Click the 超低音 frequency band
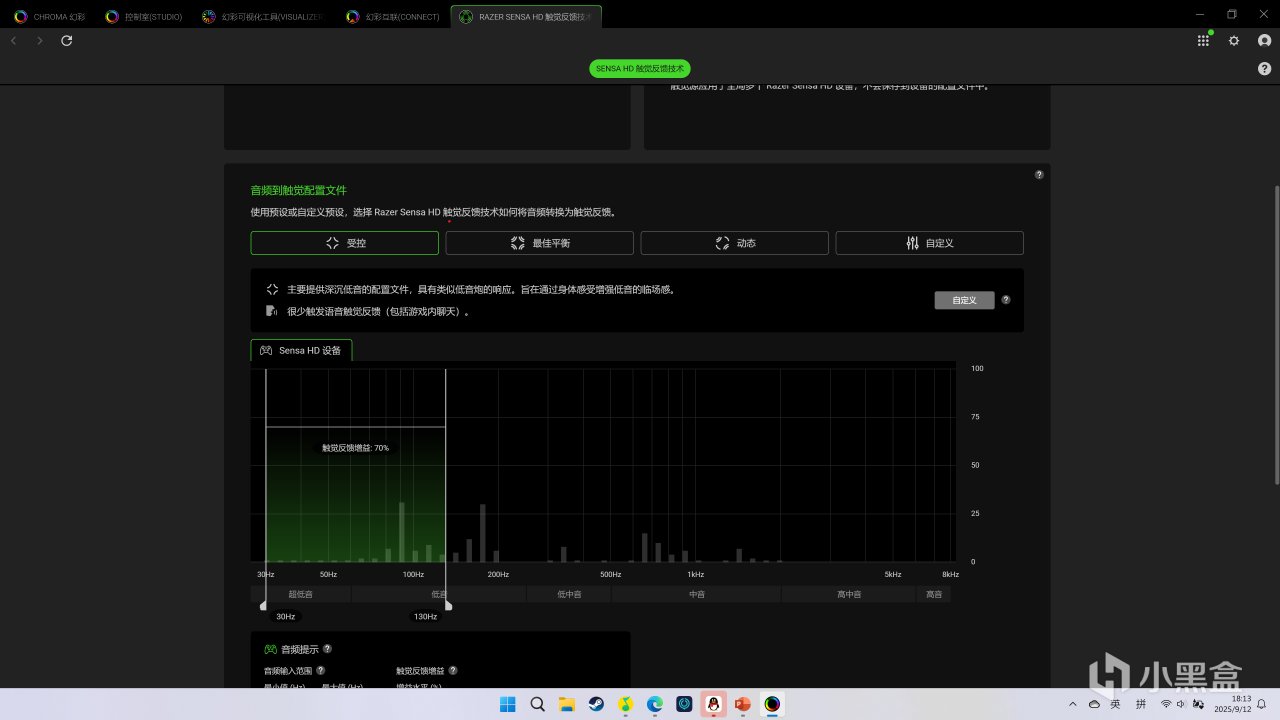Image resolution: width=1280 pixels, height=720 pixels. click(x=301, y=594)
